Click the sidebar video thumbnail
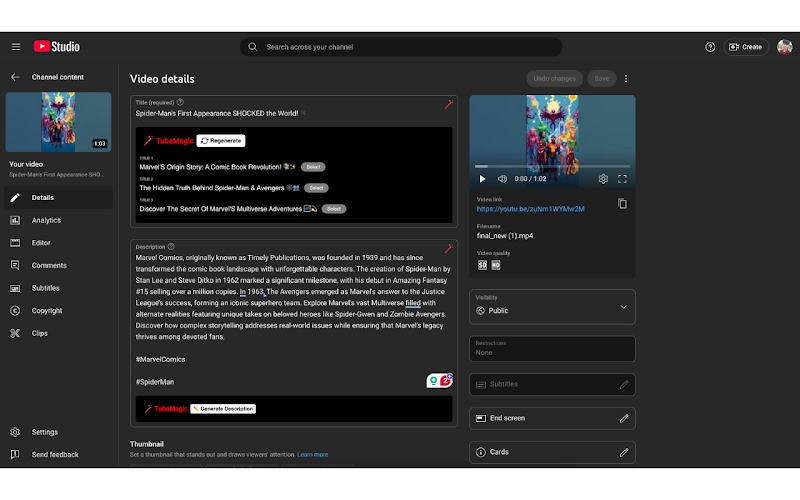Image resolution: width=800 pixels, height=500 pixels. pyautogui.click(x=58, y=122)
